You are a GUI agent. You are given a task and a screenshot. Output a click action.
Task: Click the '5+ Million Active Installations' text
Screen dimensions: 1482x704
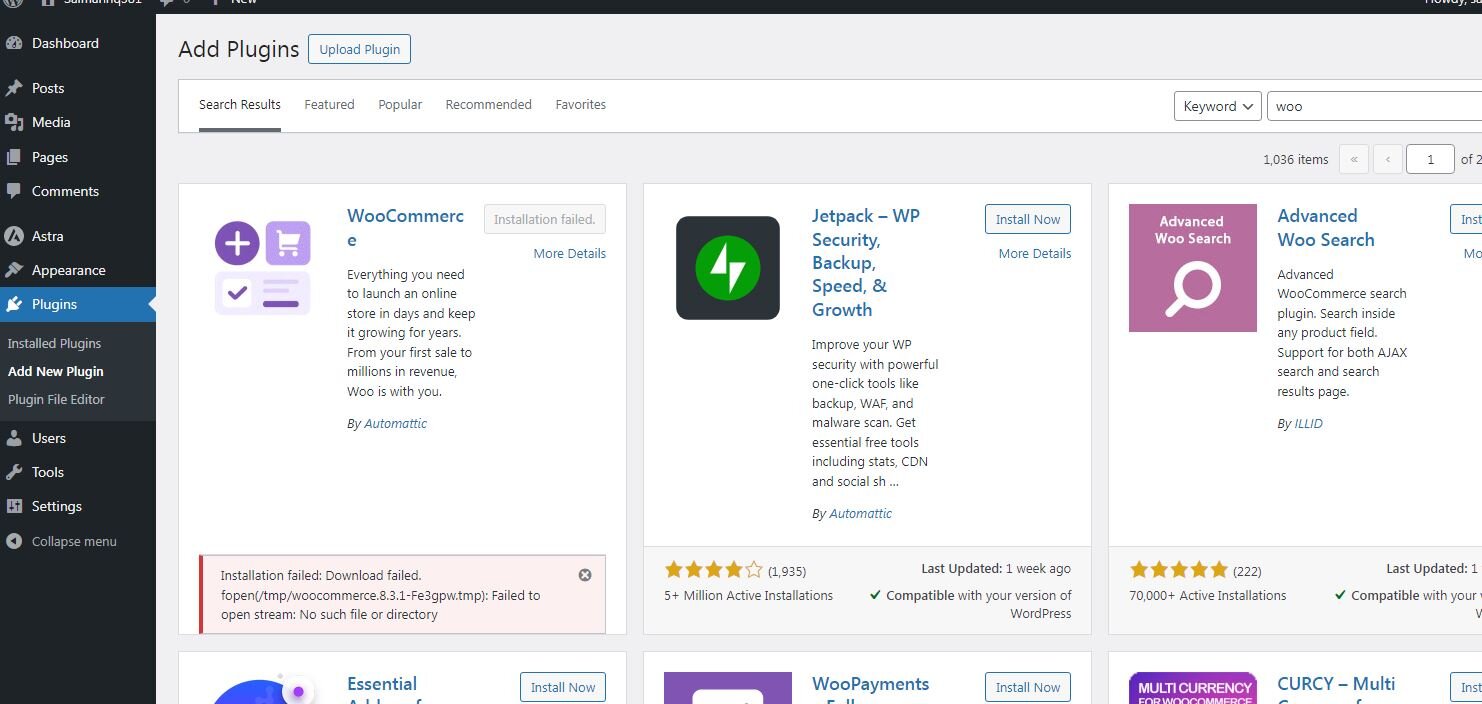[749, 595]
